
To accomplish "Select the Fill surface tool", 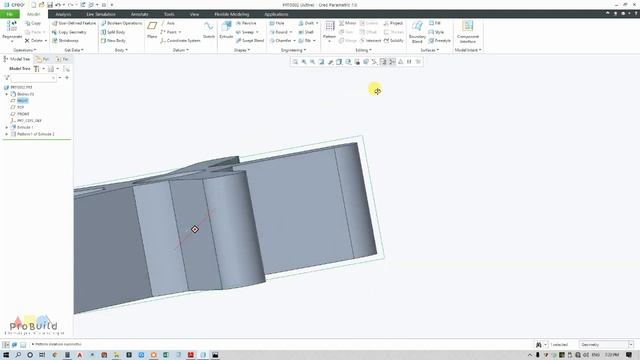I will coord(434,23).
